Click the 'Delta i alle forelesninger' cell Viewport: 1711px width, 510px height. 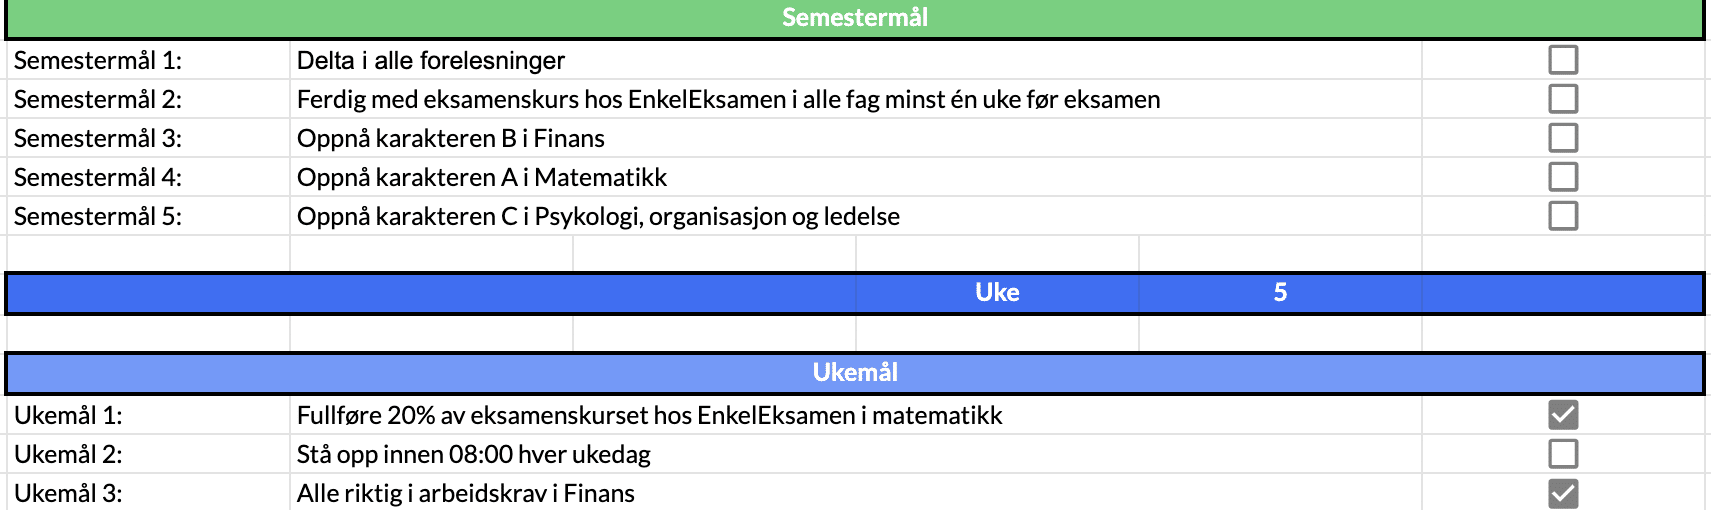tap(431, 61)
